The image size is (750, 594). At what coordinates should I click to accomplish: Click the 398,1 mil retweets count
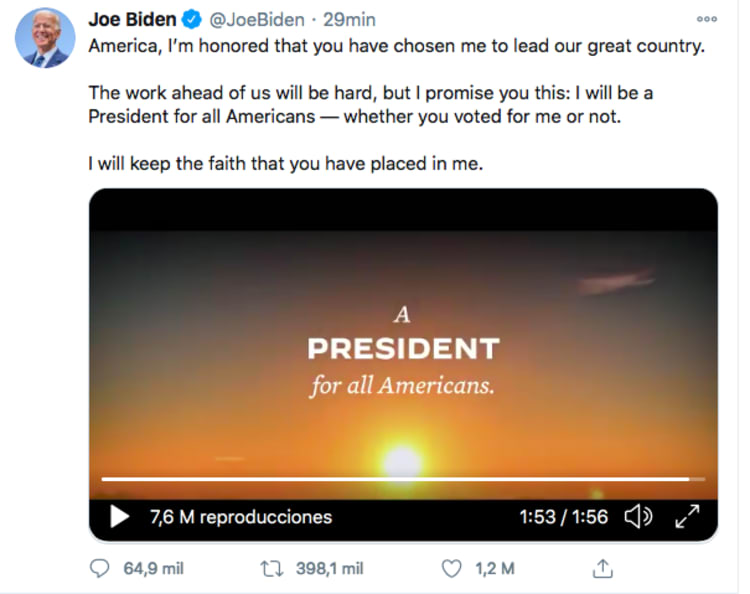pyautogui.click(x=330, y=569)
